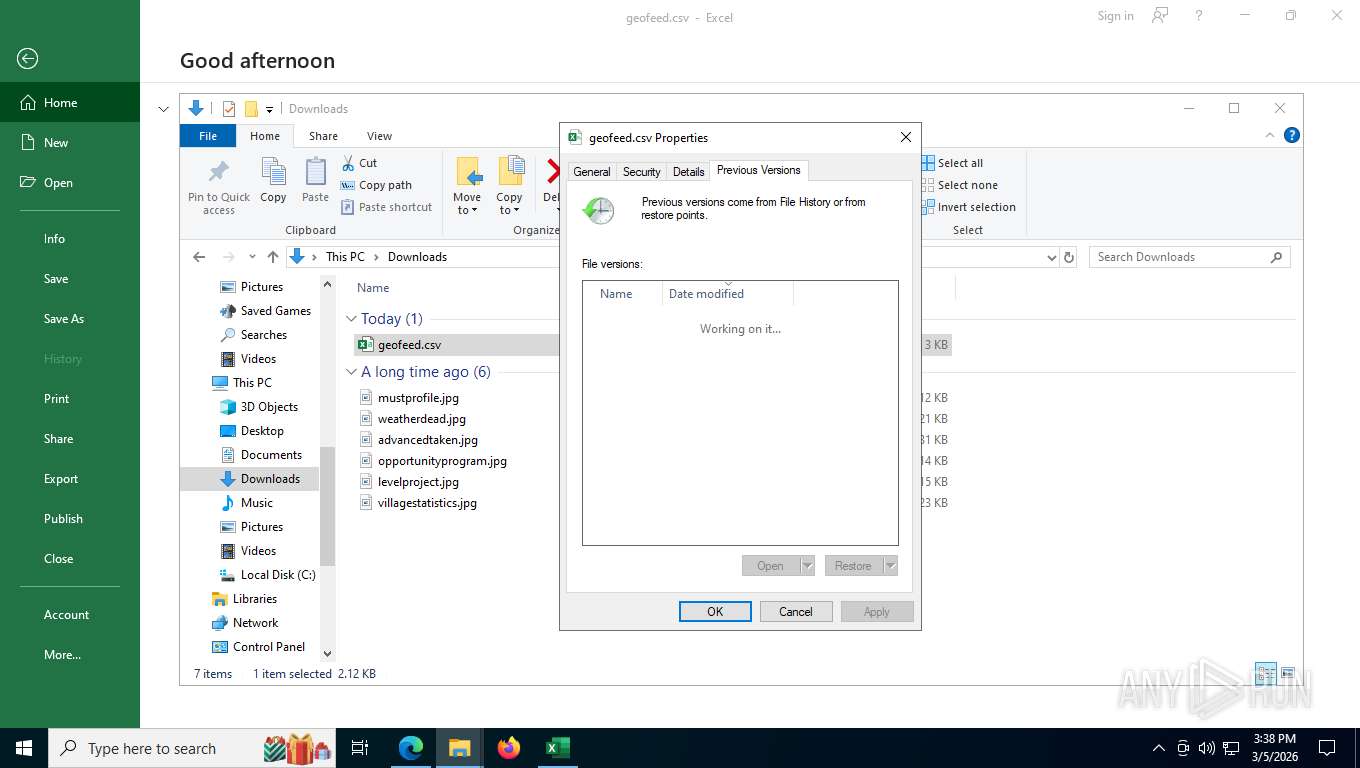Switch to General tab in Properties

click(x=591, y=172)
